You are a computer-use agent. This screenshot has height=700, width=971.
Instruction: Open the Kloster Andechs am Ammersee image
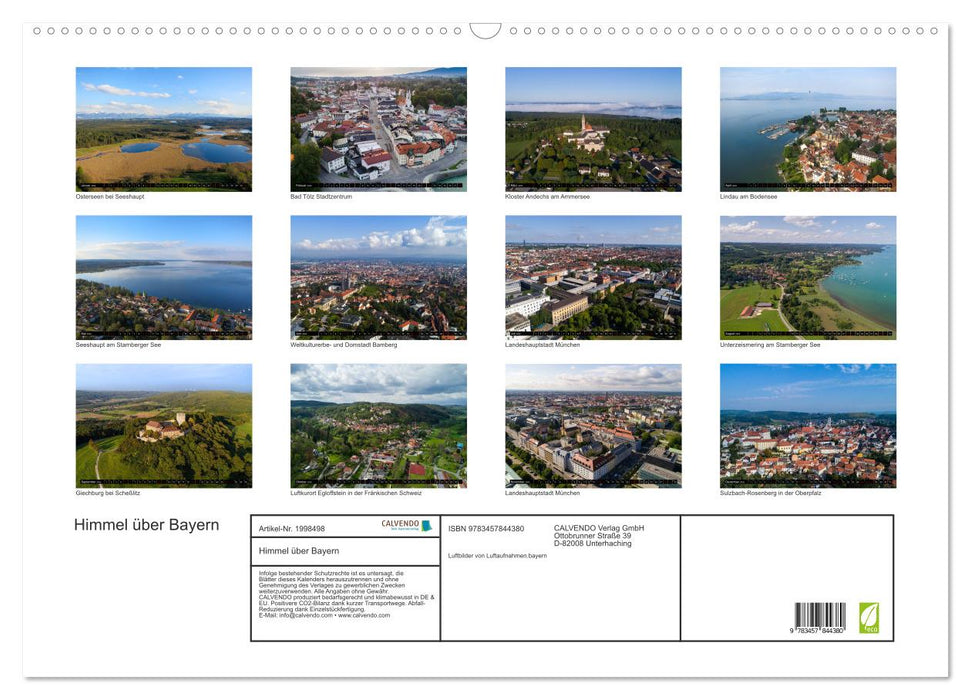tap(593, 128)
